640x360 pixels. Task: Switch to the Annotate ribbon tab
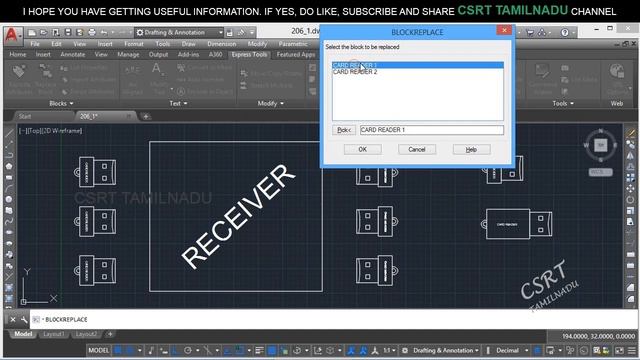point(73,54)
